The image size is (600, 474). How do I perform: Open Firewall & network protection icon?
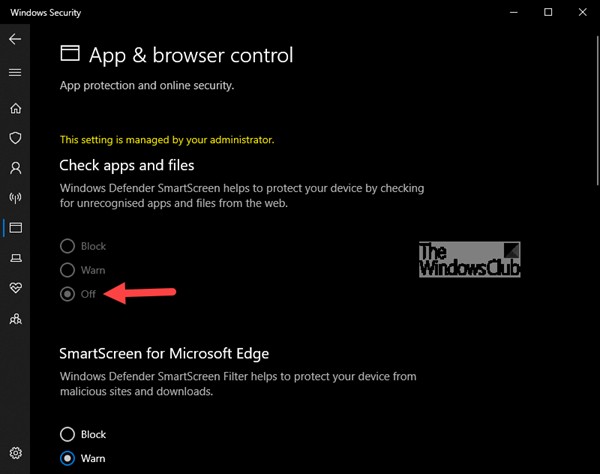(15, 198)
